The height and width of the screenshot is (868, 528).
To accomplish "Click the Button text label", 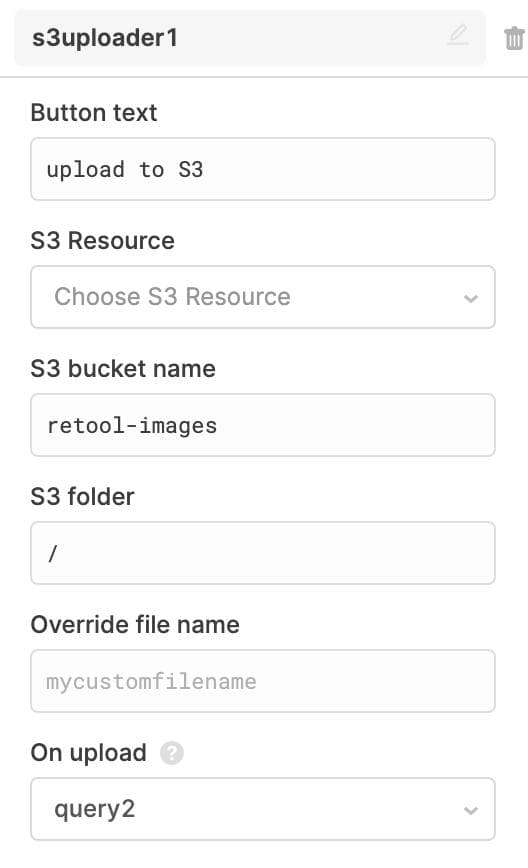I will pos(94,113).
